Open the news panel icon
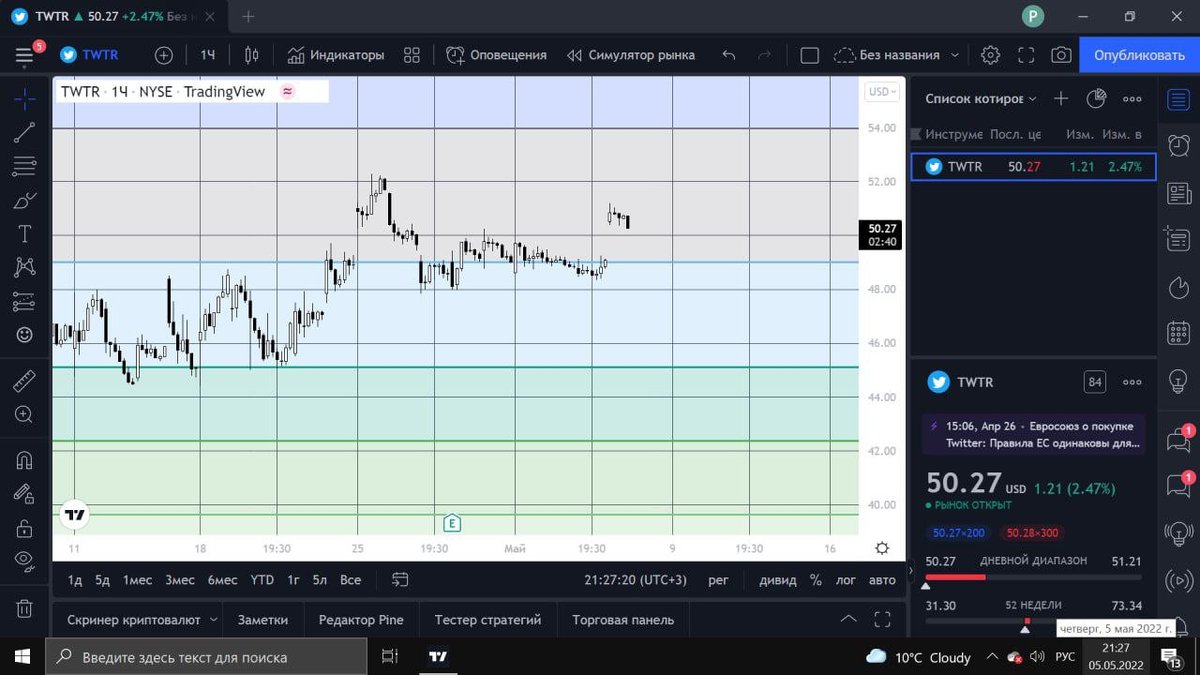The height and width of the screenshot is (675, 1200). (x=1178, y=192)
